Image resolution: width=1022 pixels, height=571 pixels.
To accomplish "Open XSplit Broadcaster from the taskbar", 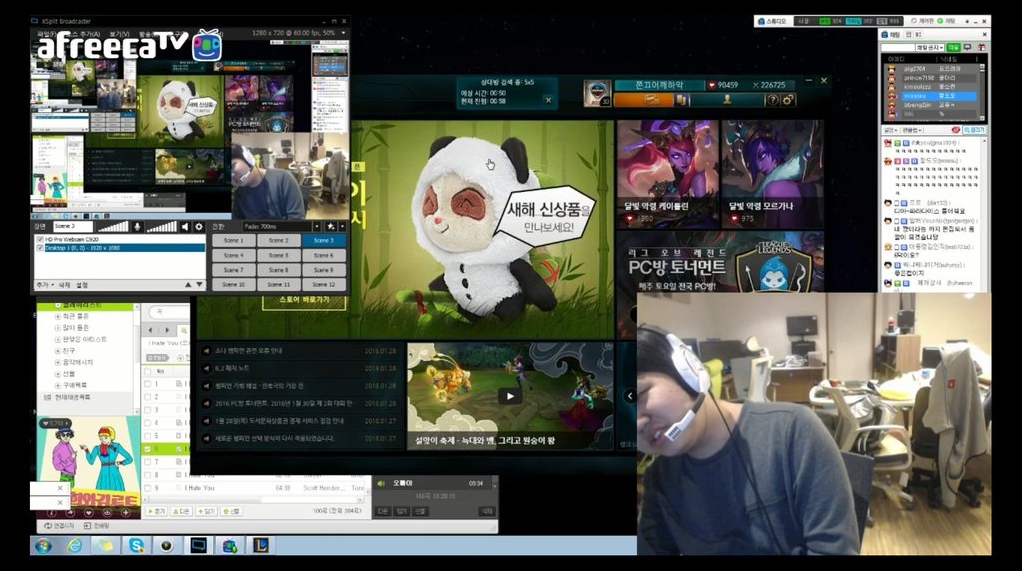I will tap(198, 546).
